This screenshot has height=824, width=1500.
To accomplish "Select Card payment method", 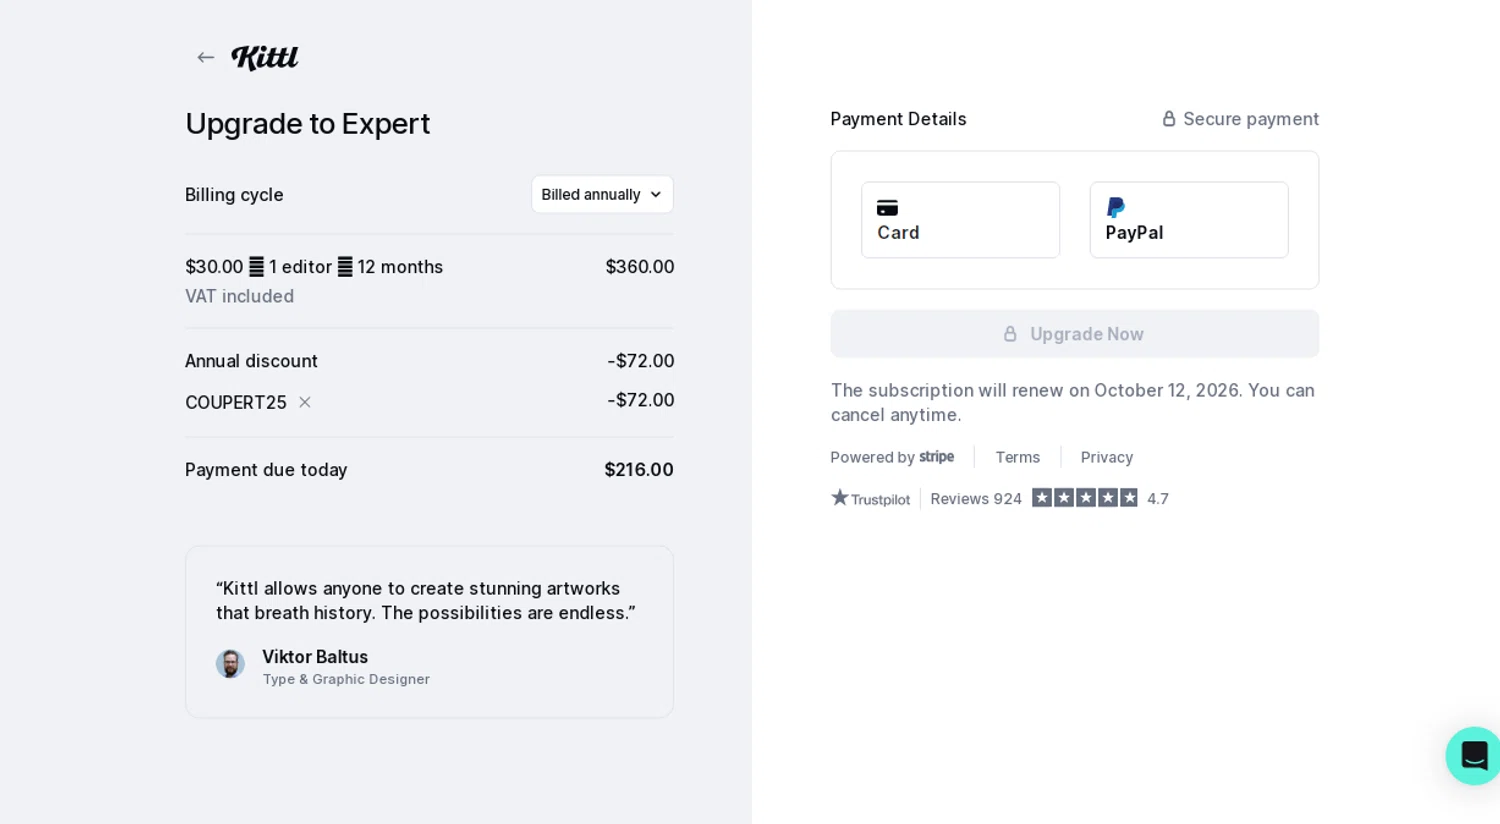I will (x=960, y=220).
